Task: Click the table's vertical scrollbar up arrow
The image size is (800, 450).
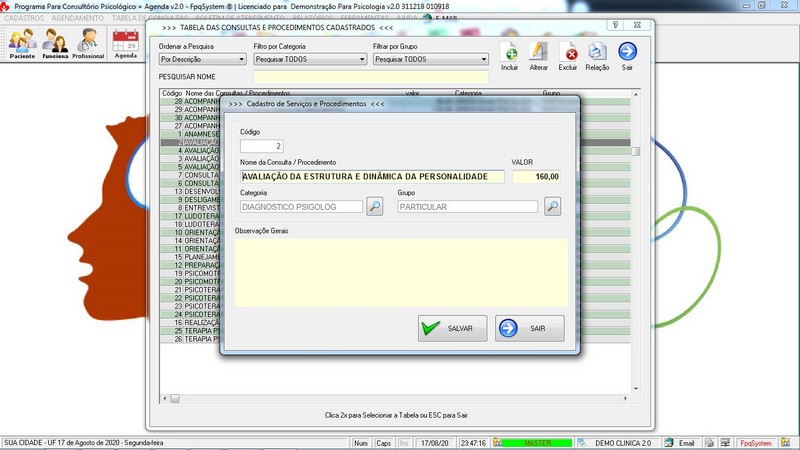Action: click(636, 94)
